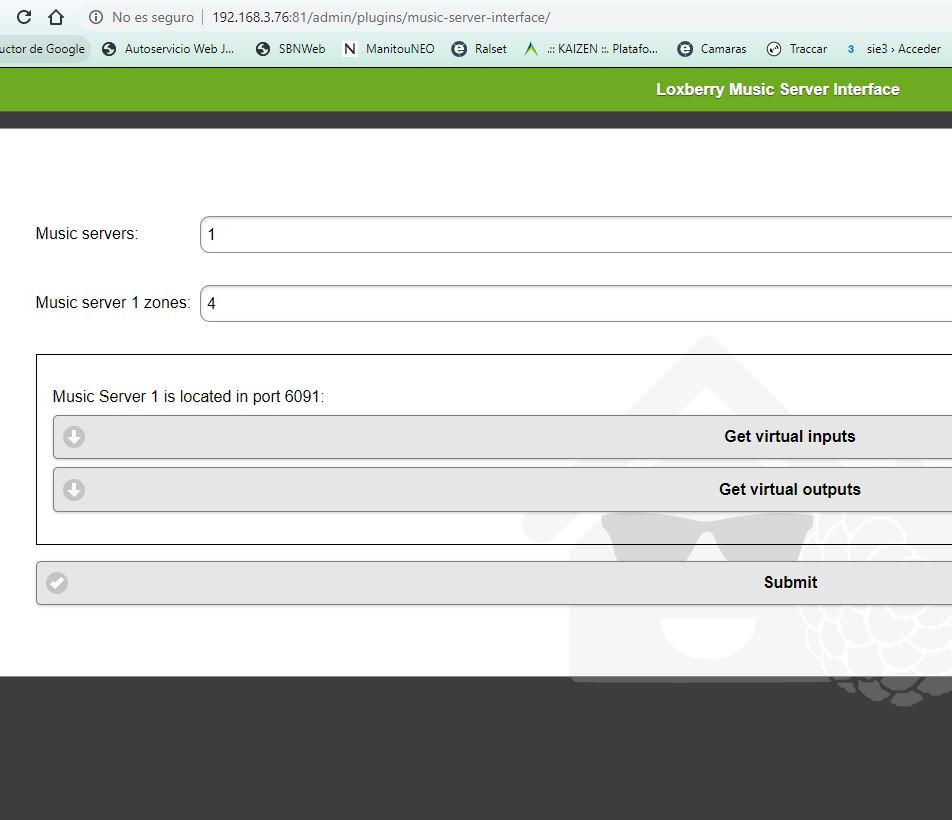Open the sie3 Acceder bookmark
This screenshot has height=820, width=952.
[892, 49]
